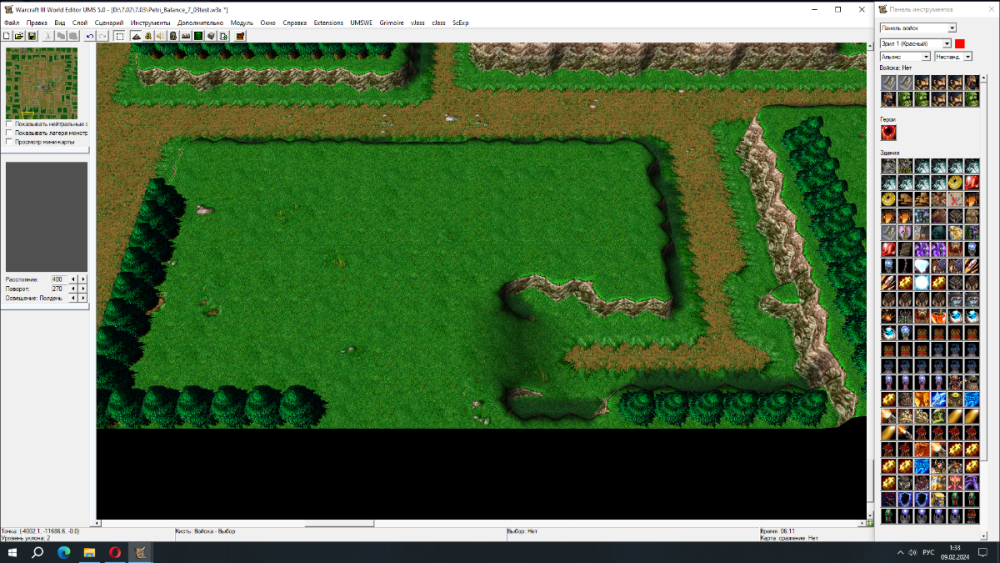Click the red player color swatch

click(960, 44)
